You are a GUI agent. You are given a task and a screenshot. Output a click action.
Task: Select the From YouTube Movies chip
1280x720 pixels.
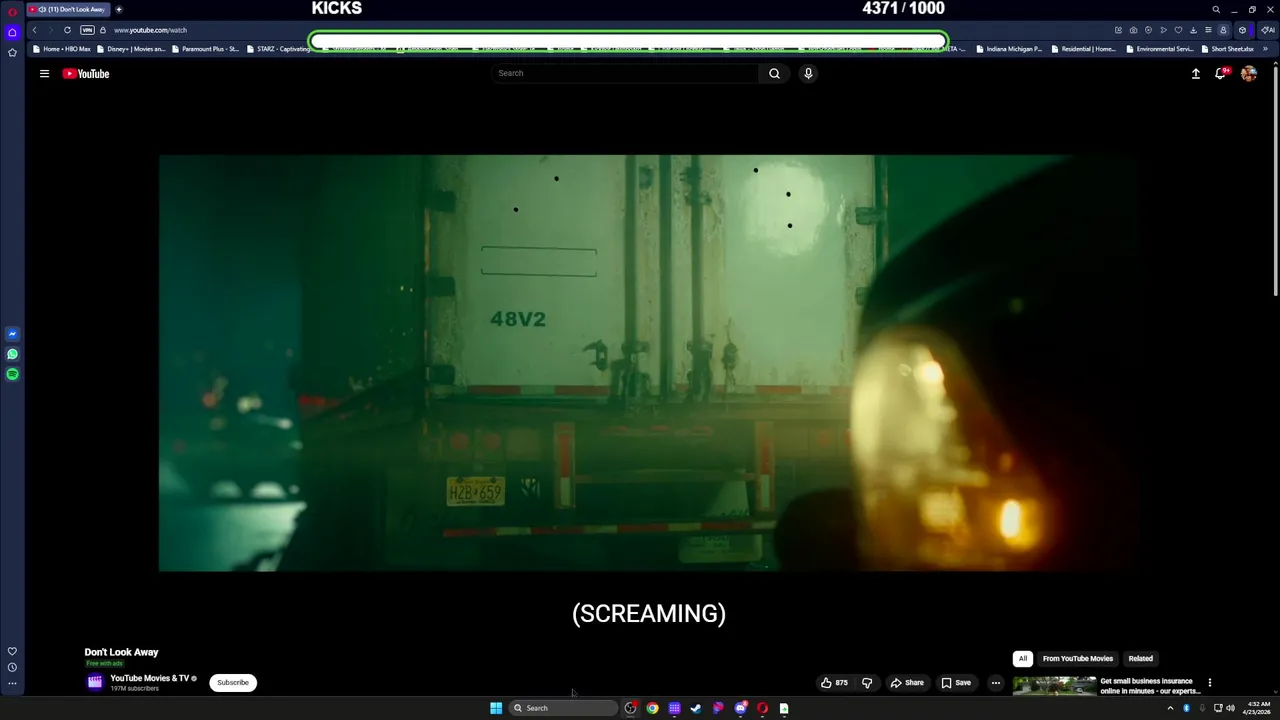1077,659
